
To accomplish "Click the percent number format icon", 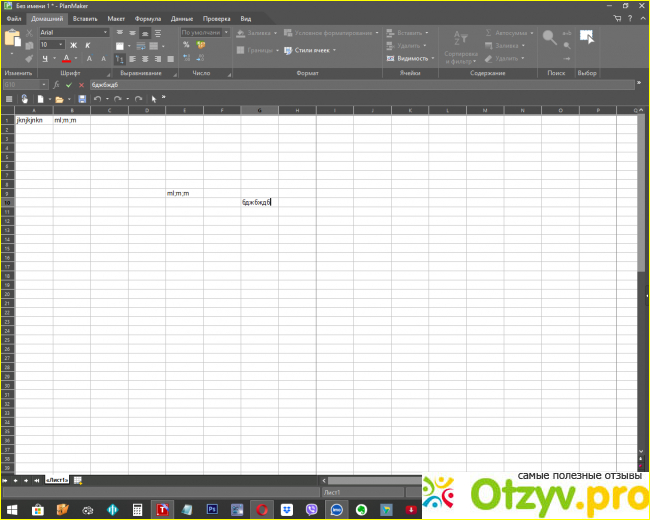I will click(186, 45).
